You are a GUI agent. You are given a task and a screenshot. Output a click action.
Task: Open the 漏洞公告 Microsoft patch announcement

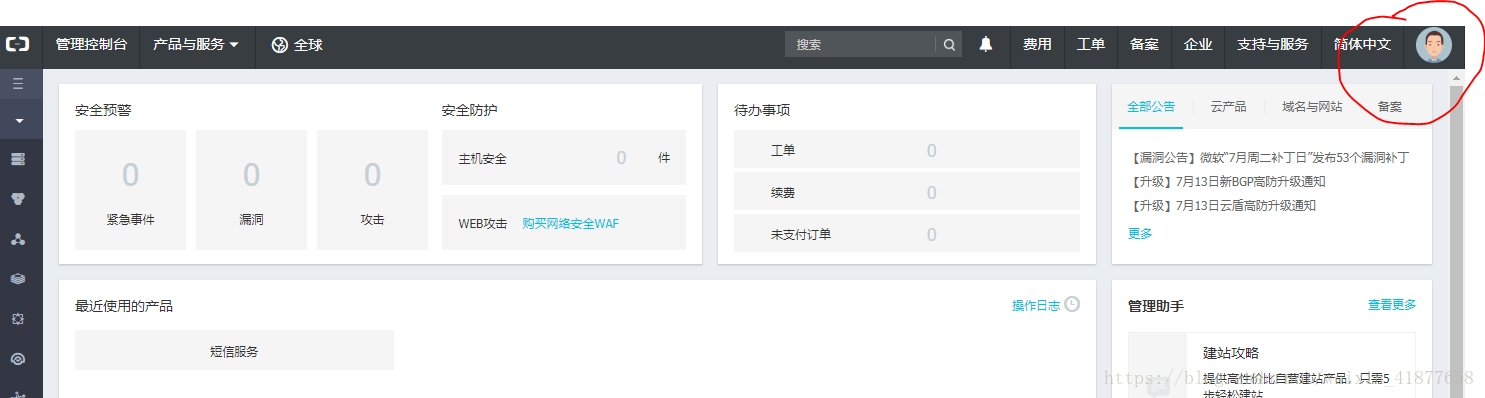pyautogui.click(x=1269, y=158)
